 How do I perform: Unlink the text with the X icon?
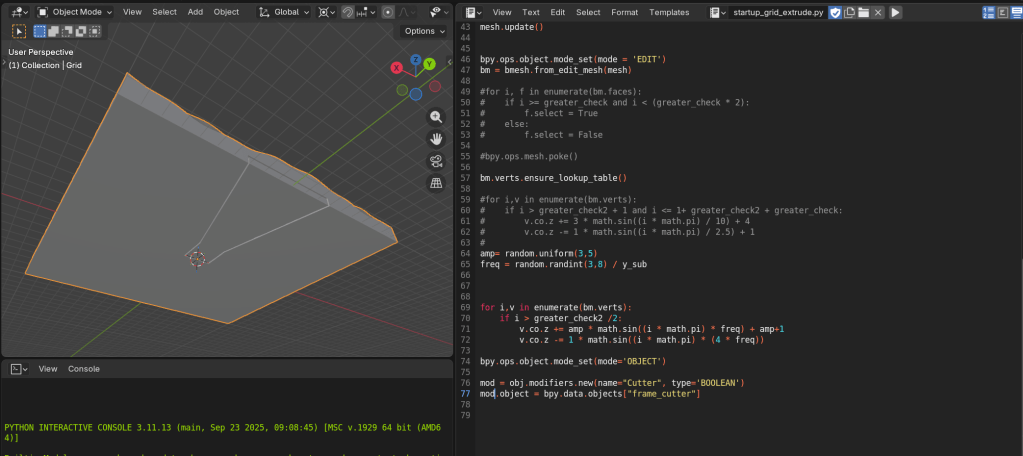878,12
